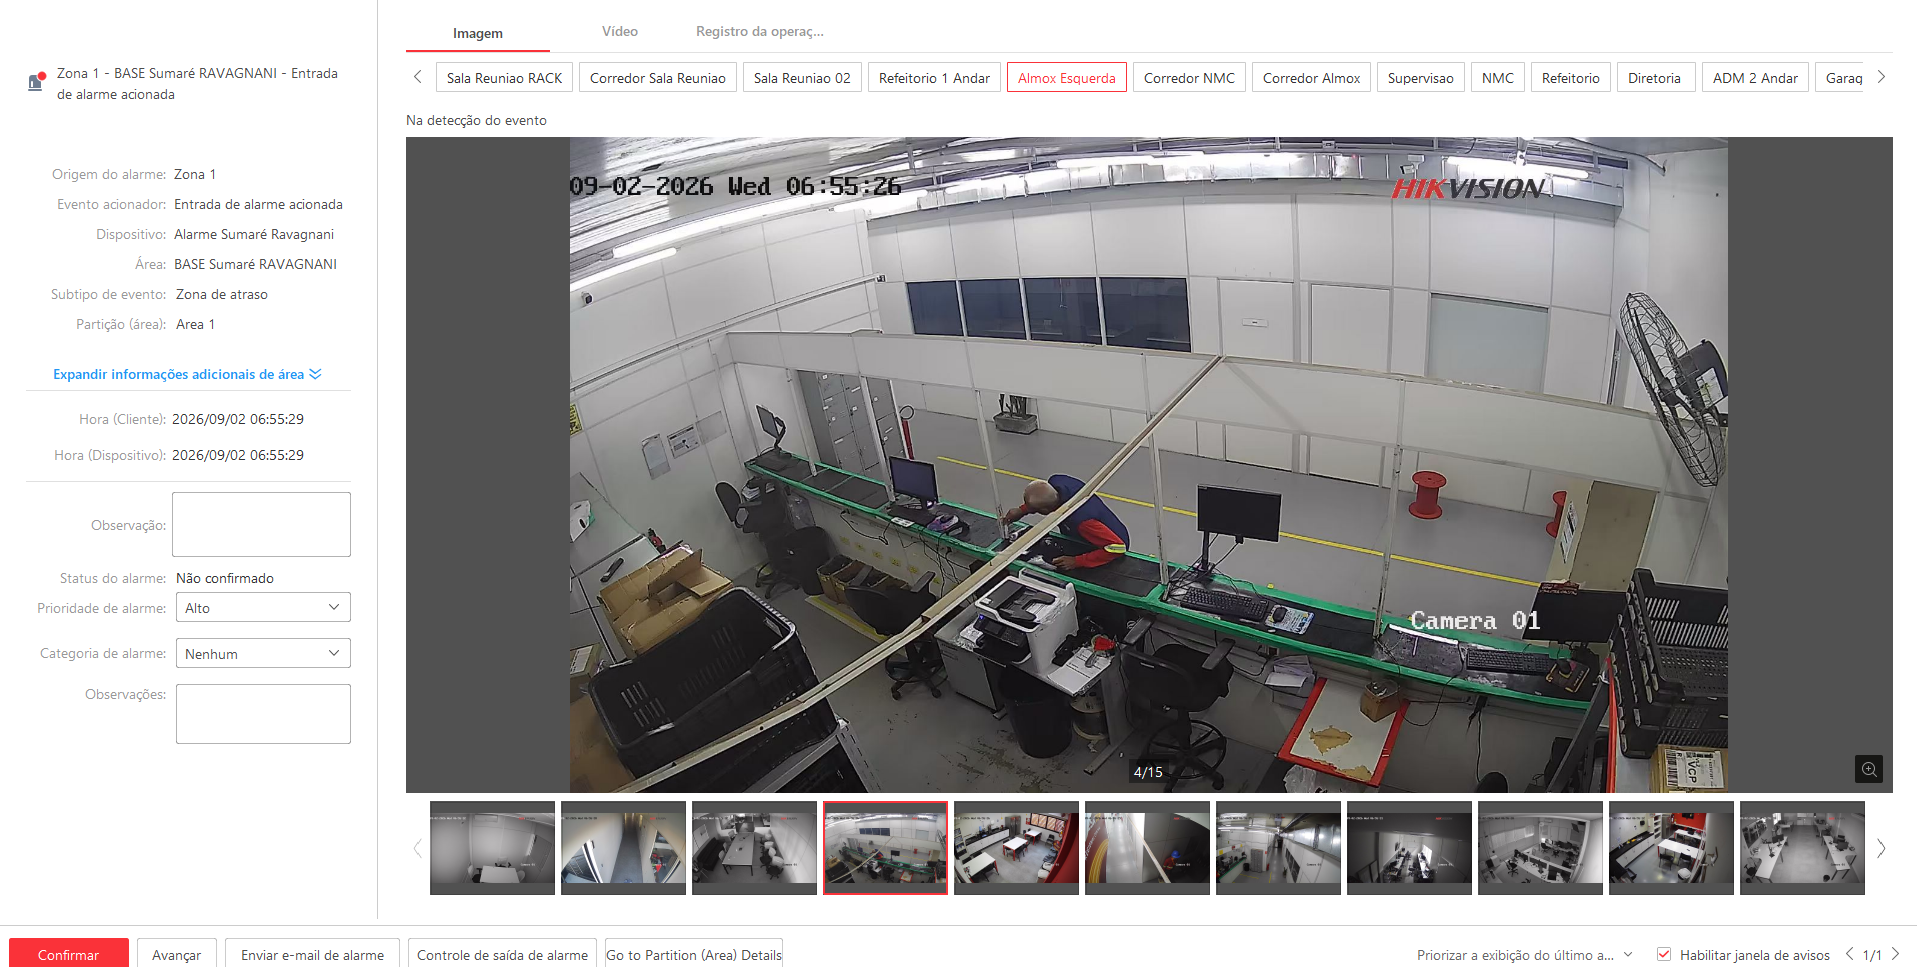This screenshot has width=1917, height=967.
Task: Select the Almox Esquerda camera
Action: 1067,78
